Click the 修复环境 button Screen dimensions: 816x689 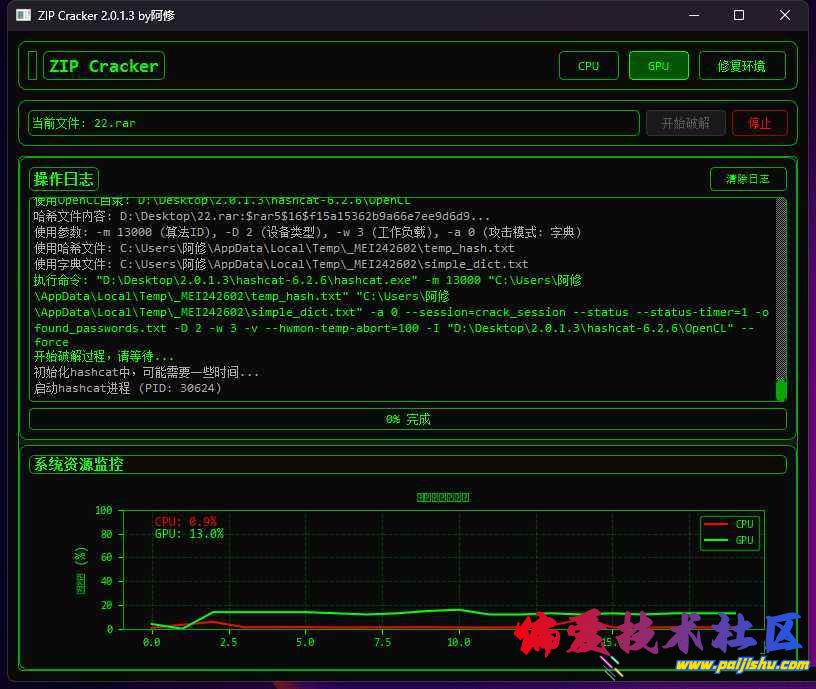point(741,66)
